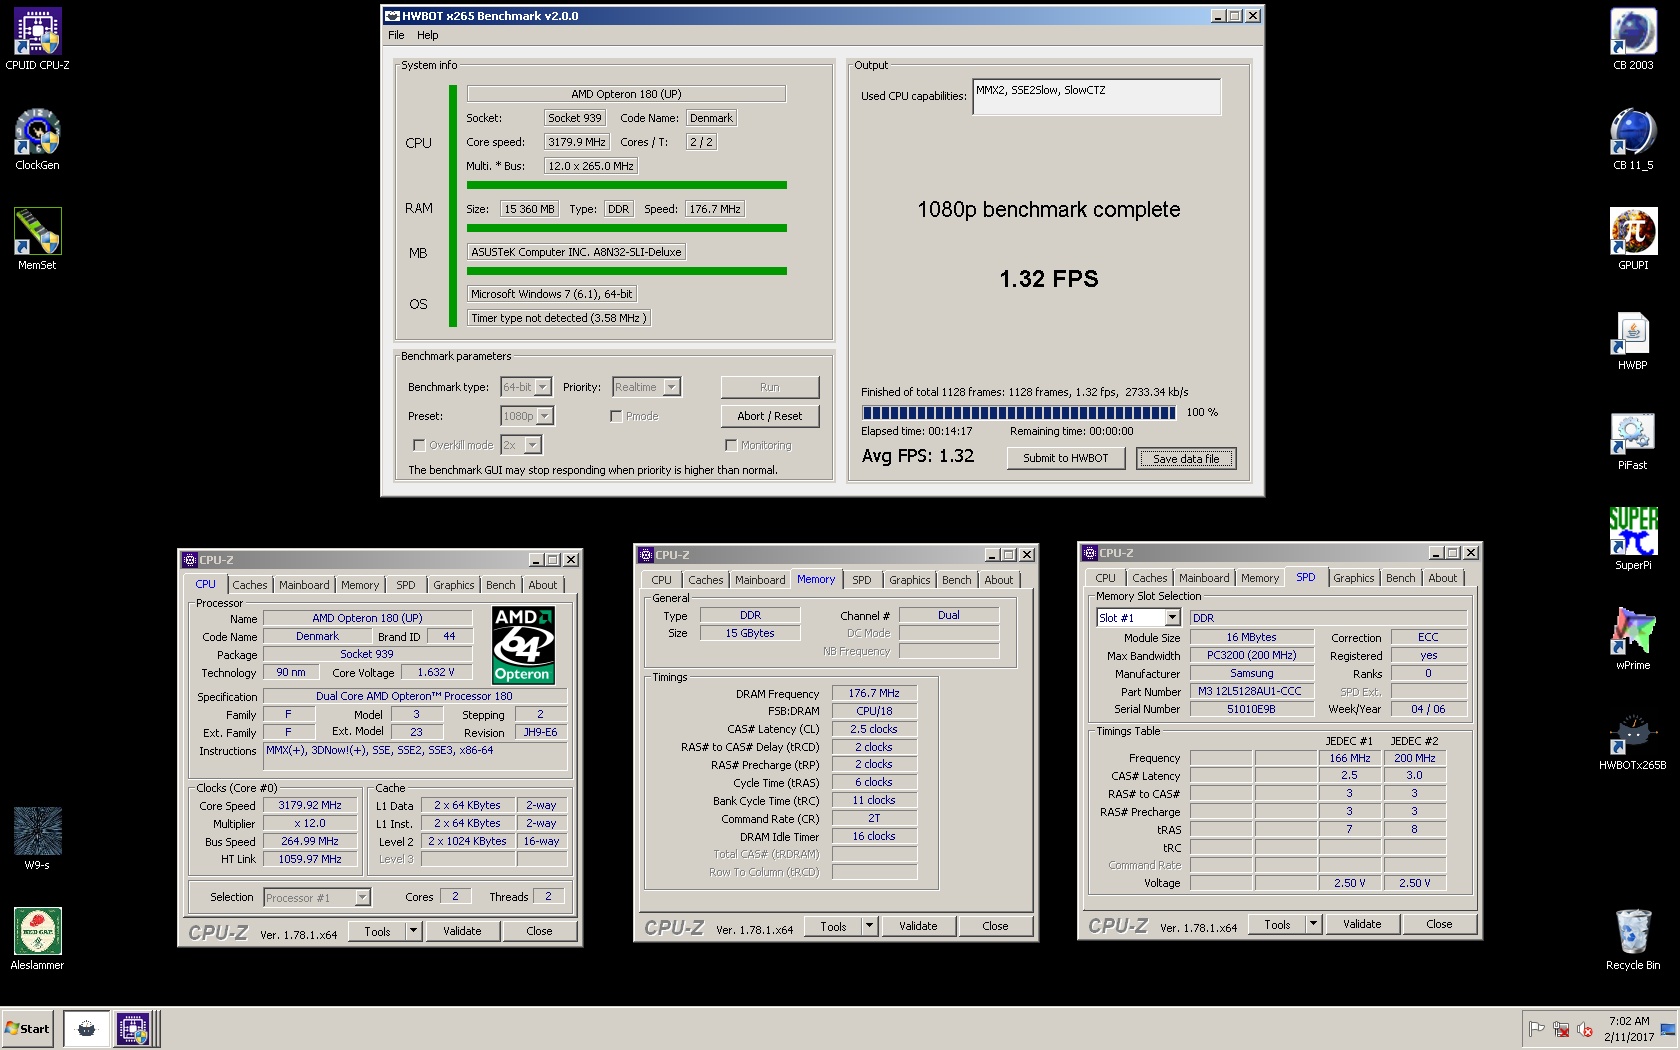Viewport: 1680px width, 1050px height.
Task: Open the GPUPI desktop icon
Action: click(1633, 238)
